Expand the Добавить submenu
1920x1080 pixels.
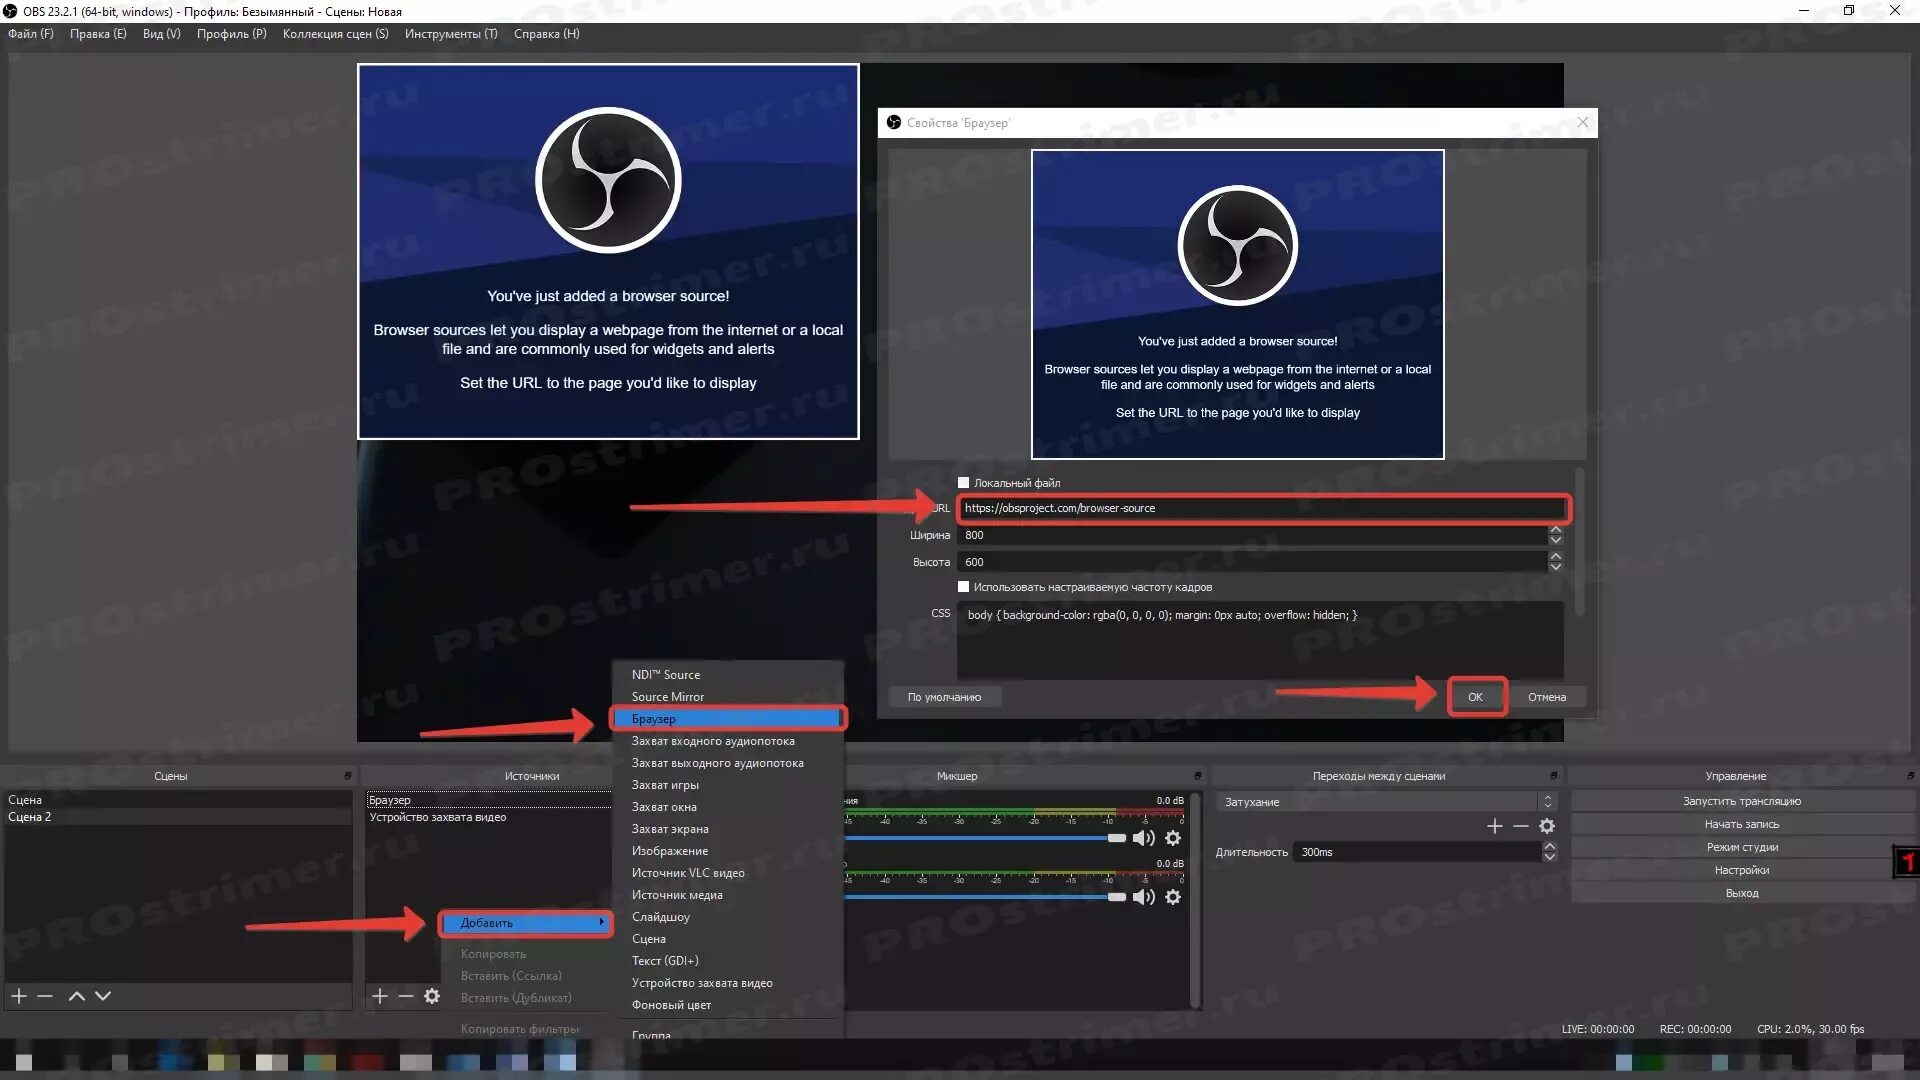click(x=527, y=923)
